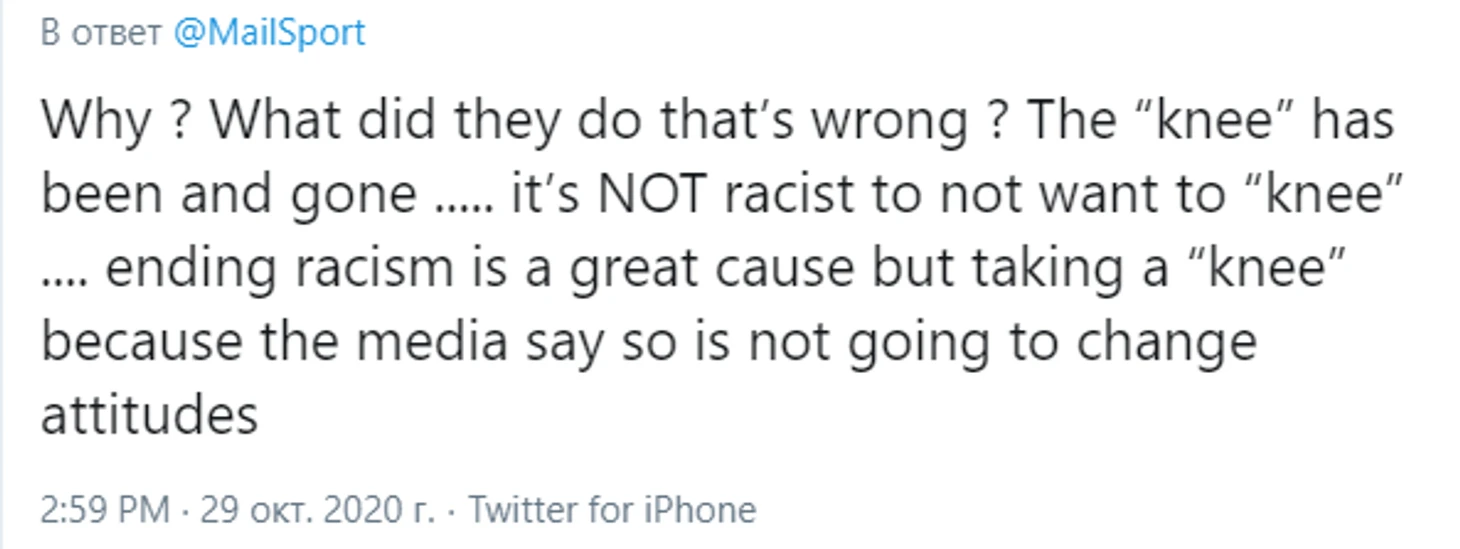Image resolution: width=1460 pixels, height=549 pixels.
Task: Open the @MailSport profile mention link
Action: (x=269, y=33)
